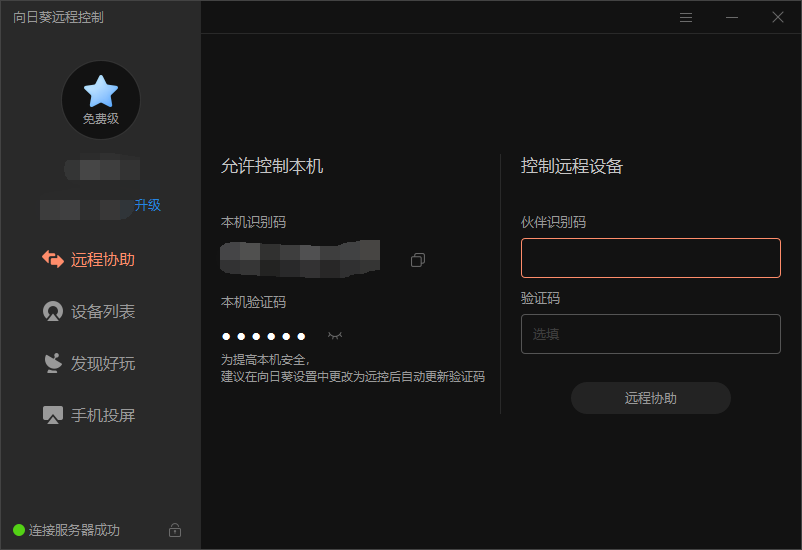Image resolution: width=802 pixels, height=550 pixels.
Task: Minimize the Sunlogin window
Action: coord(732,17)
